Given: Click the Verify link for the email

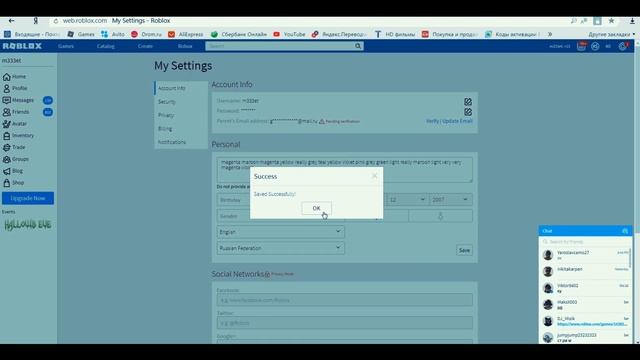Looking at the screenshot, I should coord(432,121).
